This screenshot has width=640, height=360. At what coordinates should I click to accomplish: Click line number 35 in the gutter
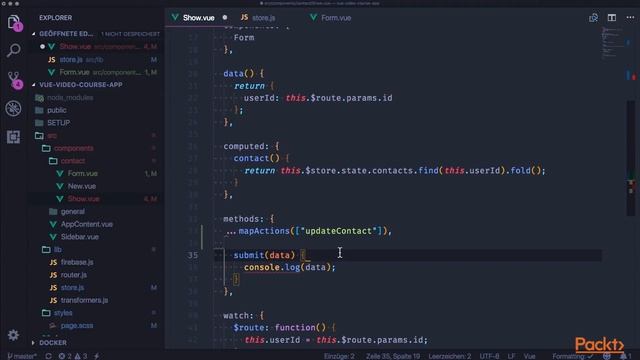[x=192, y=255]
